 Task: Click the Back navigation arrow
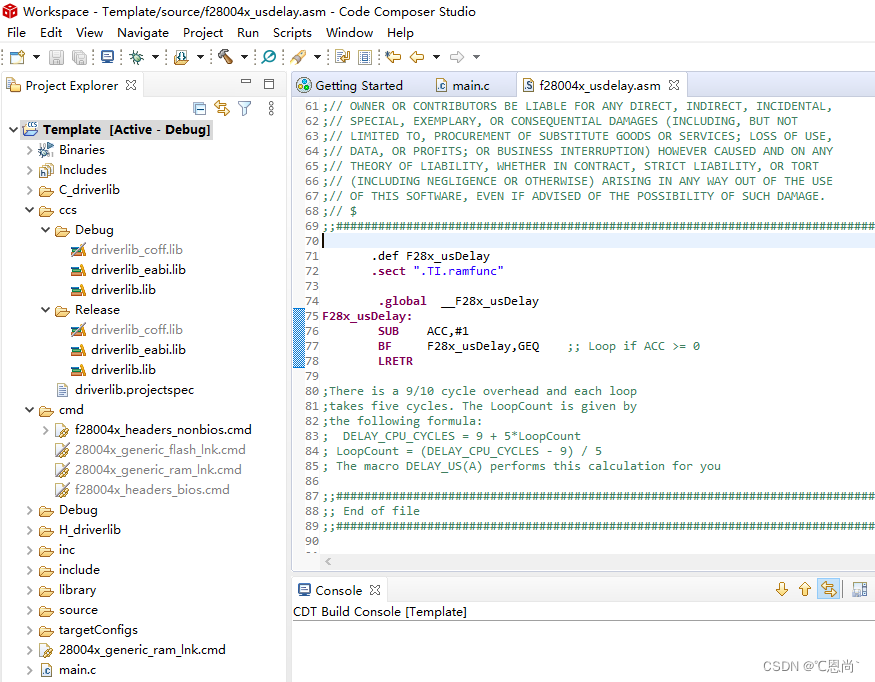(x=417, y=57)
